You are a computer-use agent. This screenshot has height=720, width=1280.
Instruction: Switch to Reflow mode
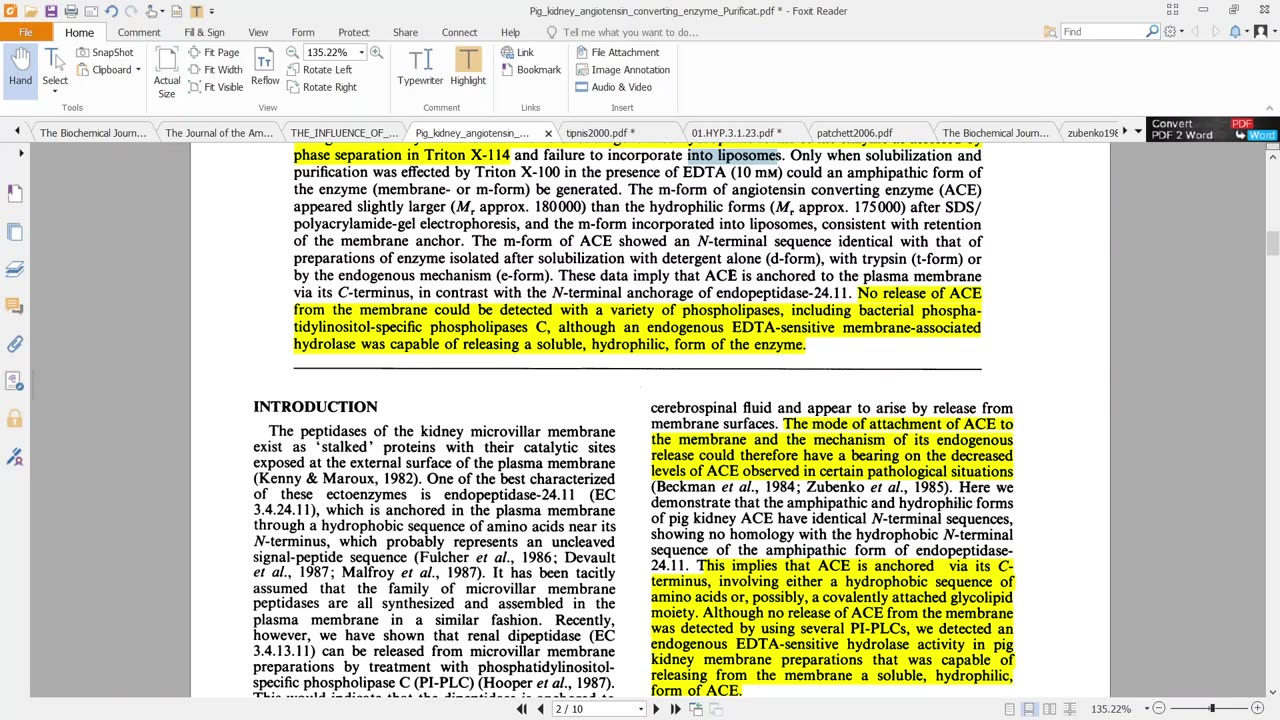[x=265, y=67]
